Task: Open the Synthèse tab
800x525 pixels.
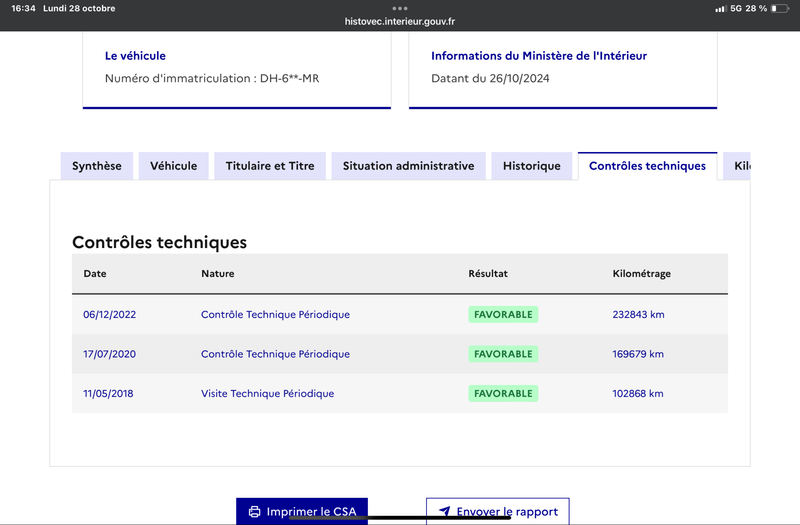Action: pos(97,166)
